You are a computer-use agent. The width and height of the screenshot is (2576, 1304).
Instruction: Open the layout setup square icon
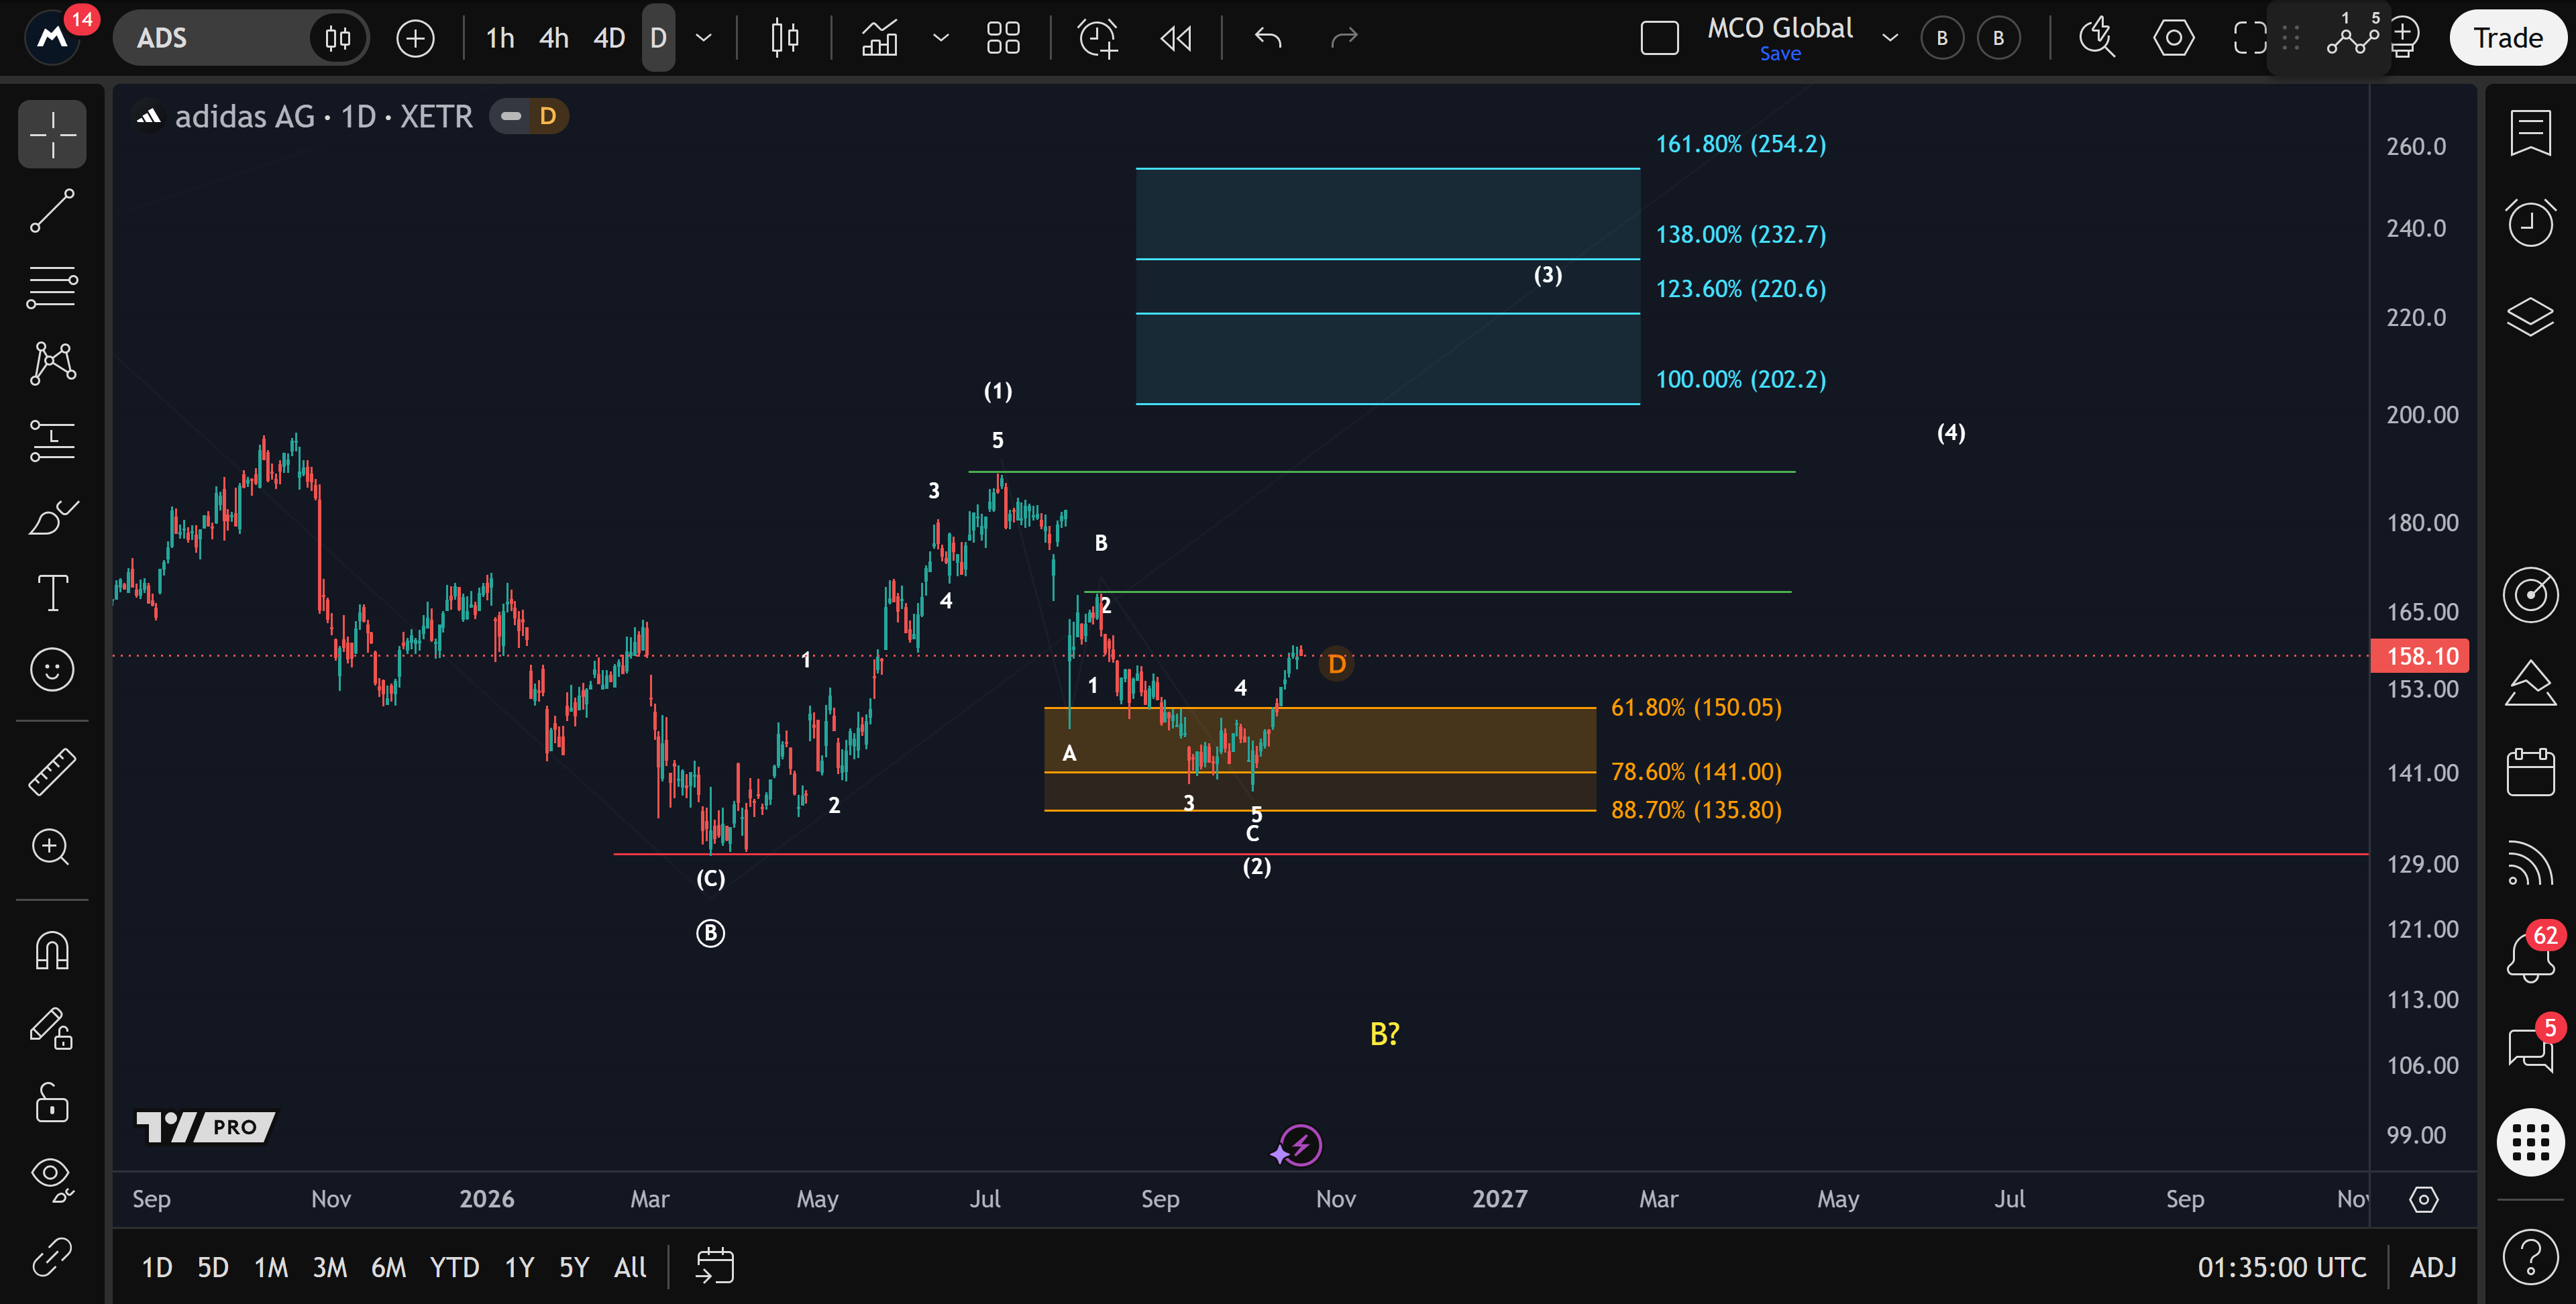click(1660, 38)
